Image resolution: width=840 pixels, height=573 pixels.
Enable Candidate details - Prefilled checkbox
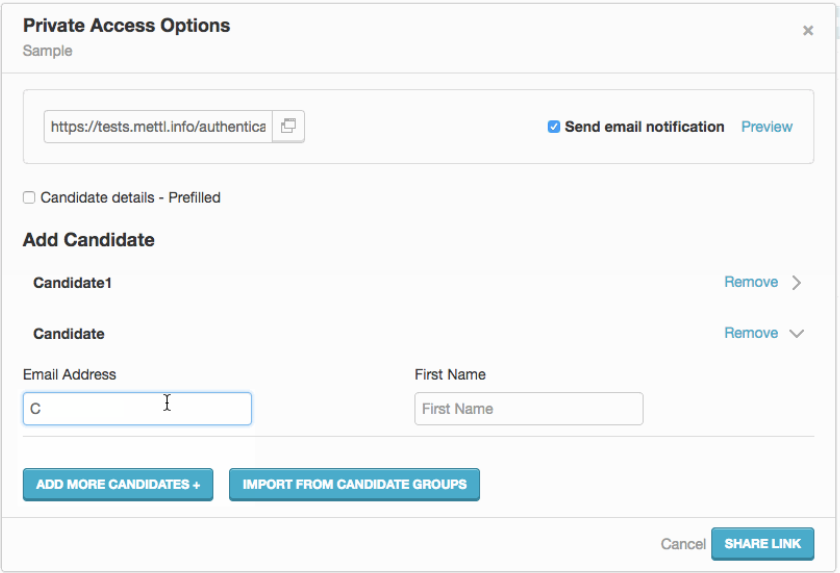pyautogui.click(x=29, y=198)
